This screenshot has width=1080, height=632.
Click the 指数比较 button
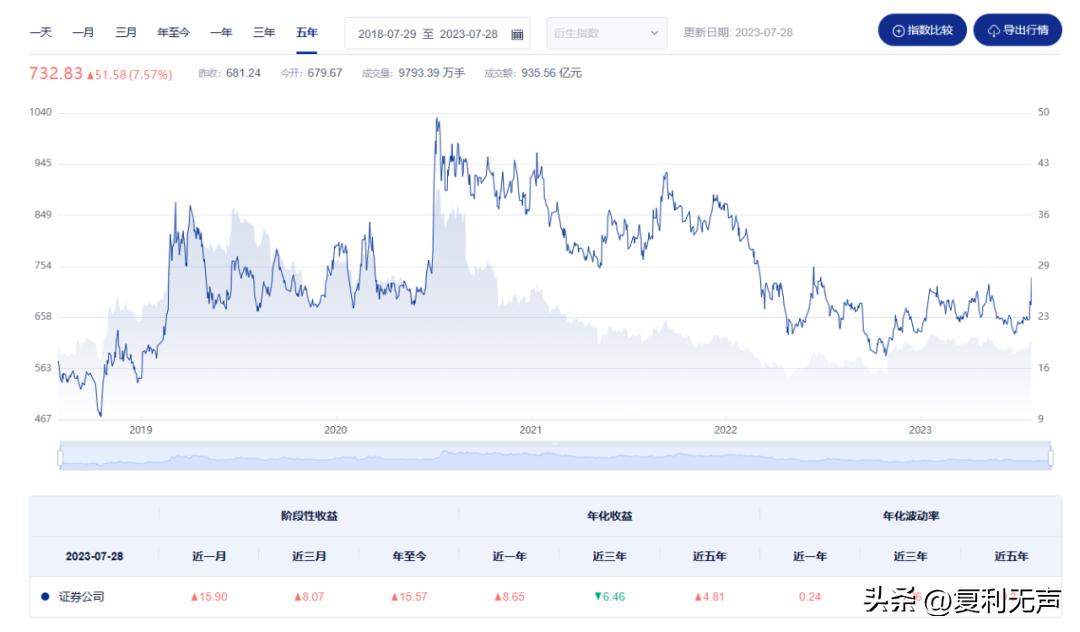[921, 30]
